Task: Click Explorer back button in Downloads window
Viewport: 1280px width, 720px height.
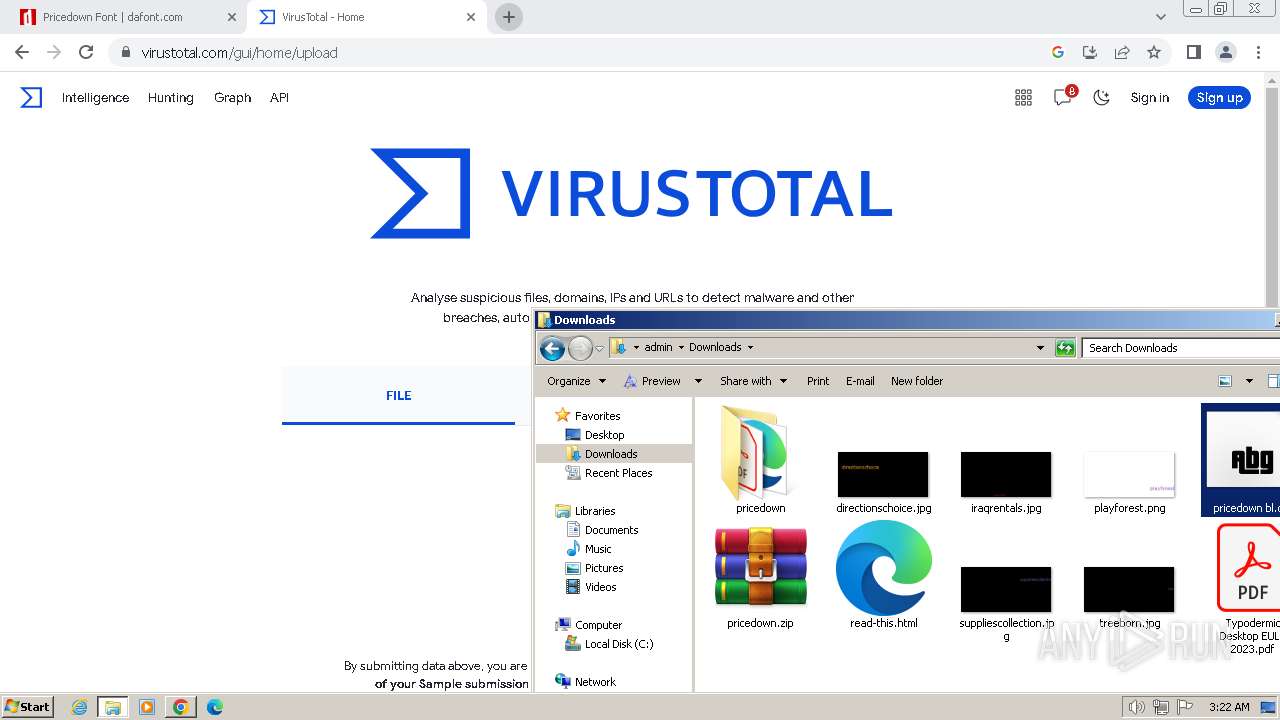Action: [x=552, y=348]
